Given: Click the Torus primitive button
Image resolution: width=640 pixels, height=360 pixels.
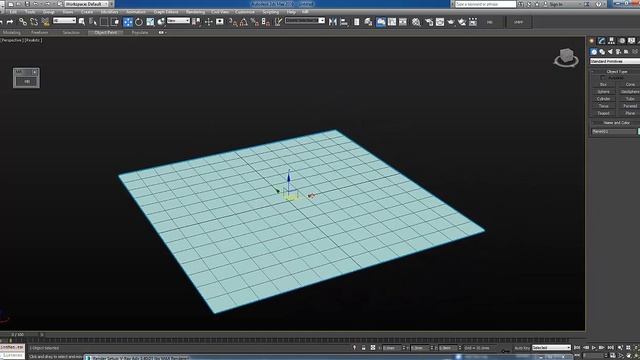Looking at the screenshot, I should [x=603, y=106].
